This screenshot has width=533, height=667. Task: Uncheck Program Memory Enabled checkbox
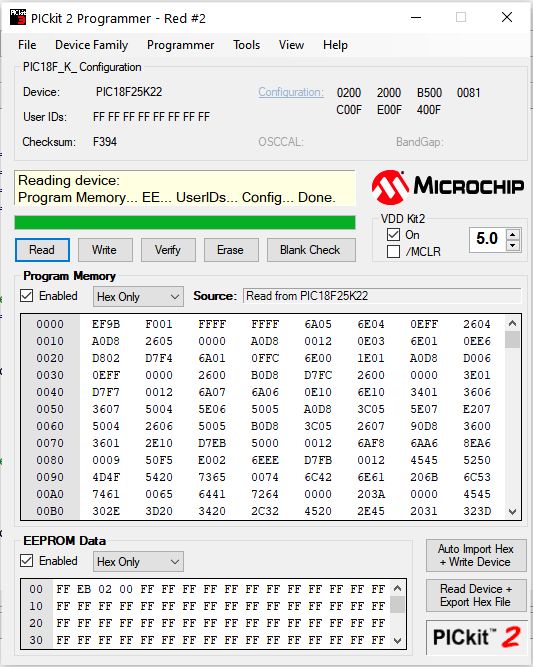tap(26, 296)
